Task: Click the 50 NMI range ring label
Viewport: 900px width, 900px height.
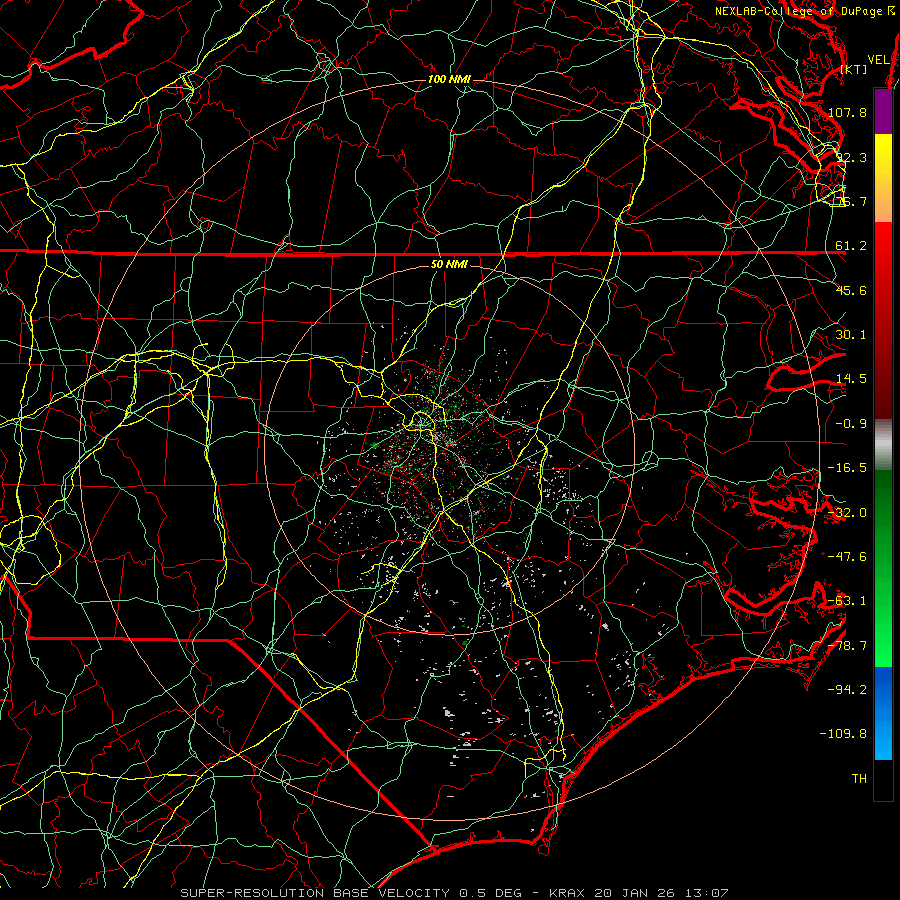Action: point(449,264)
